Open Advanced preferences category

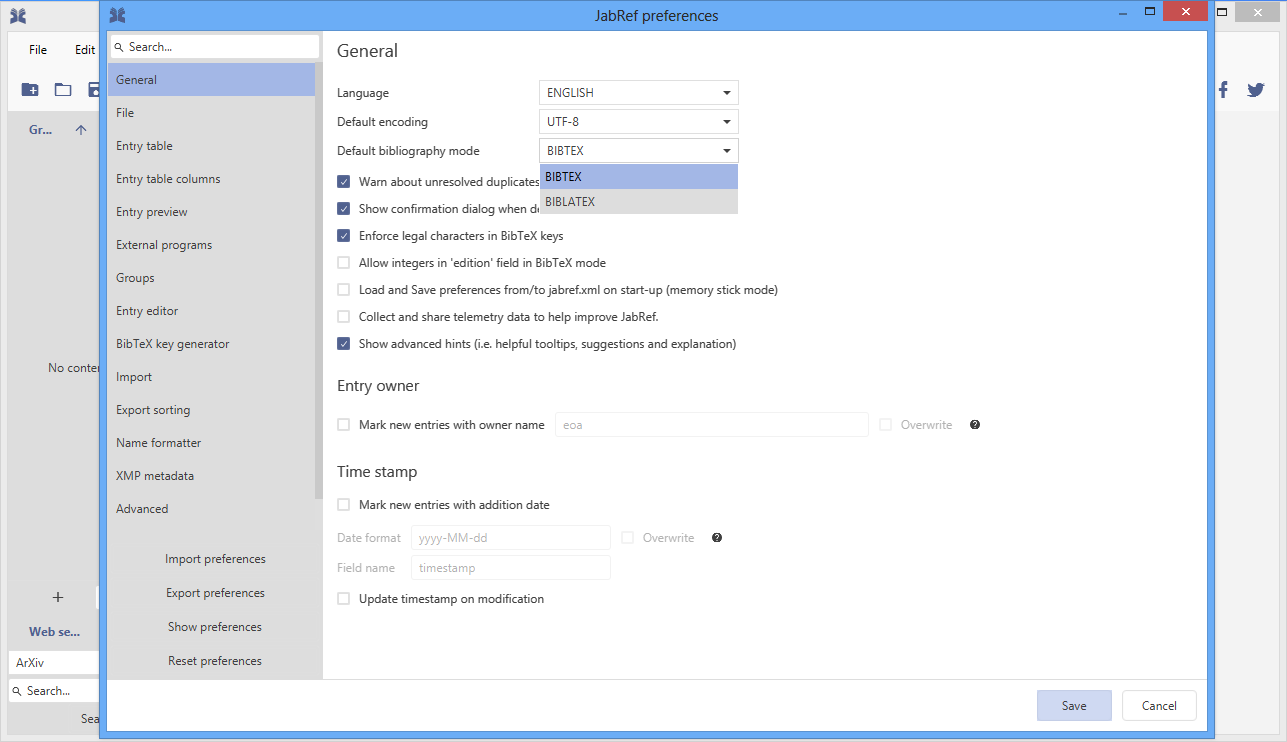(x=211, y=509)
